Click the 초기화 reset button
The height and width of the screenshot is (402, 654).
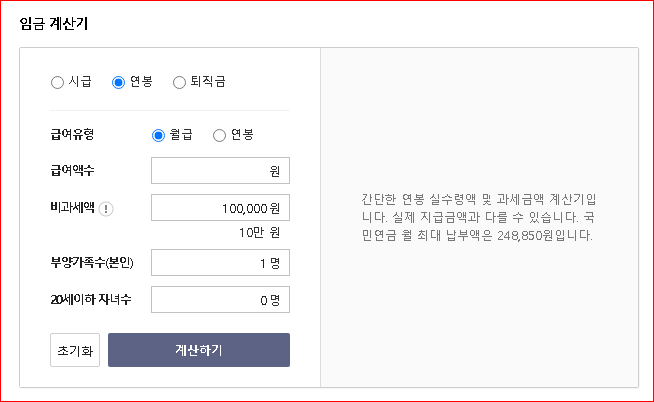(x=75, y=350)
